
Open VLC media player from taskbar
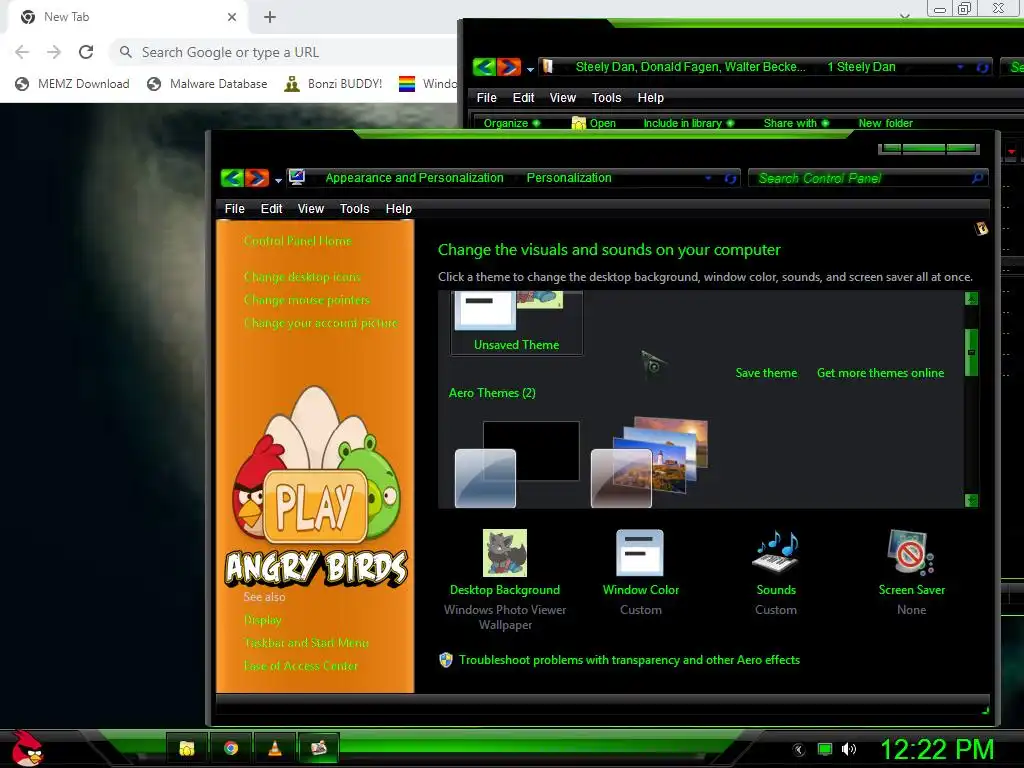click(275, 748)
